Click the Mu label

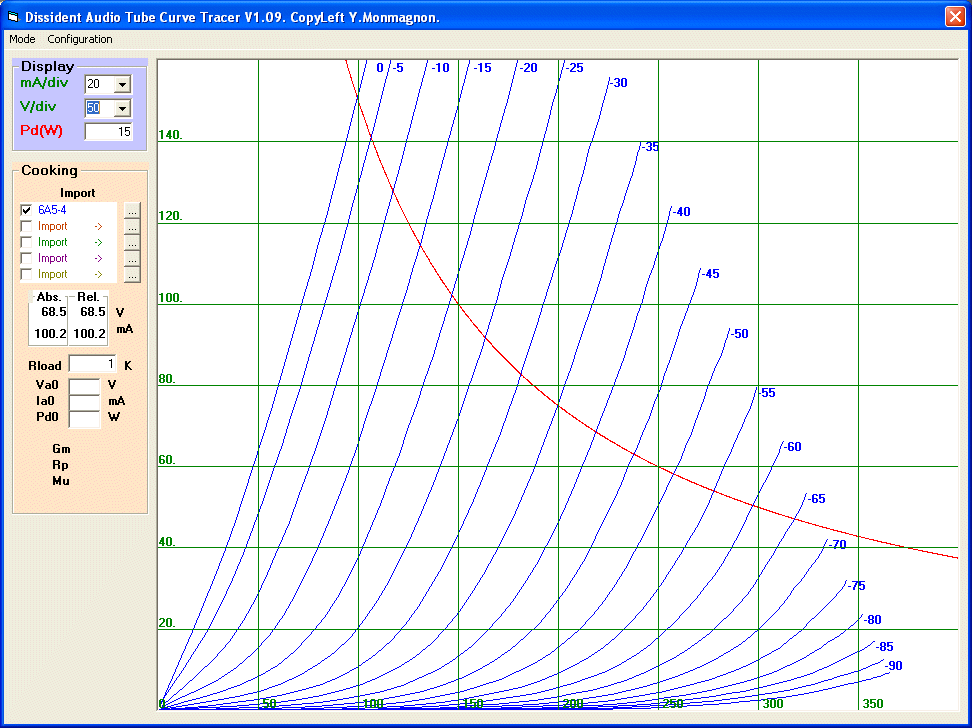pyautogui.click(x=61, y=481)
